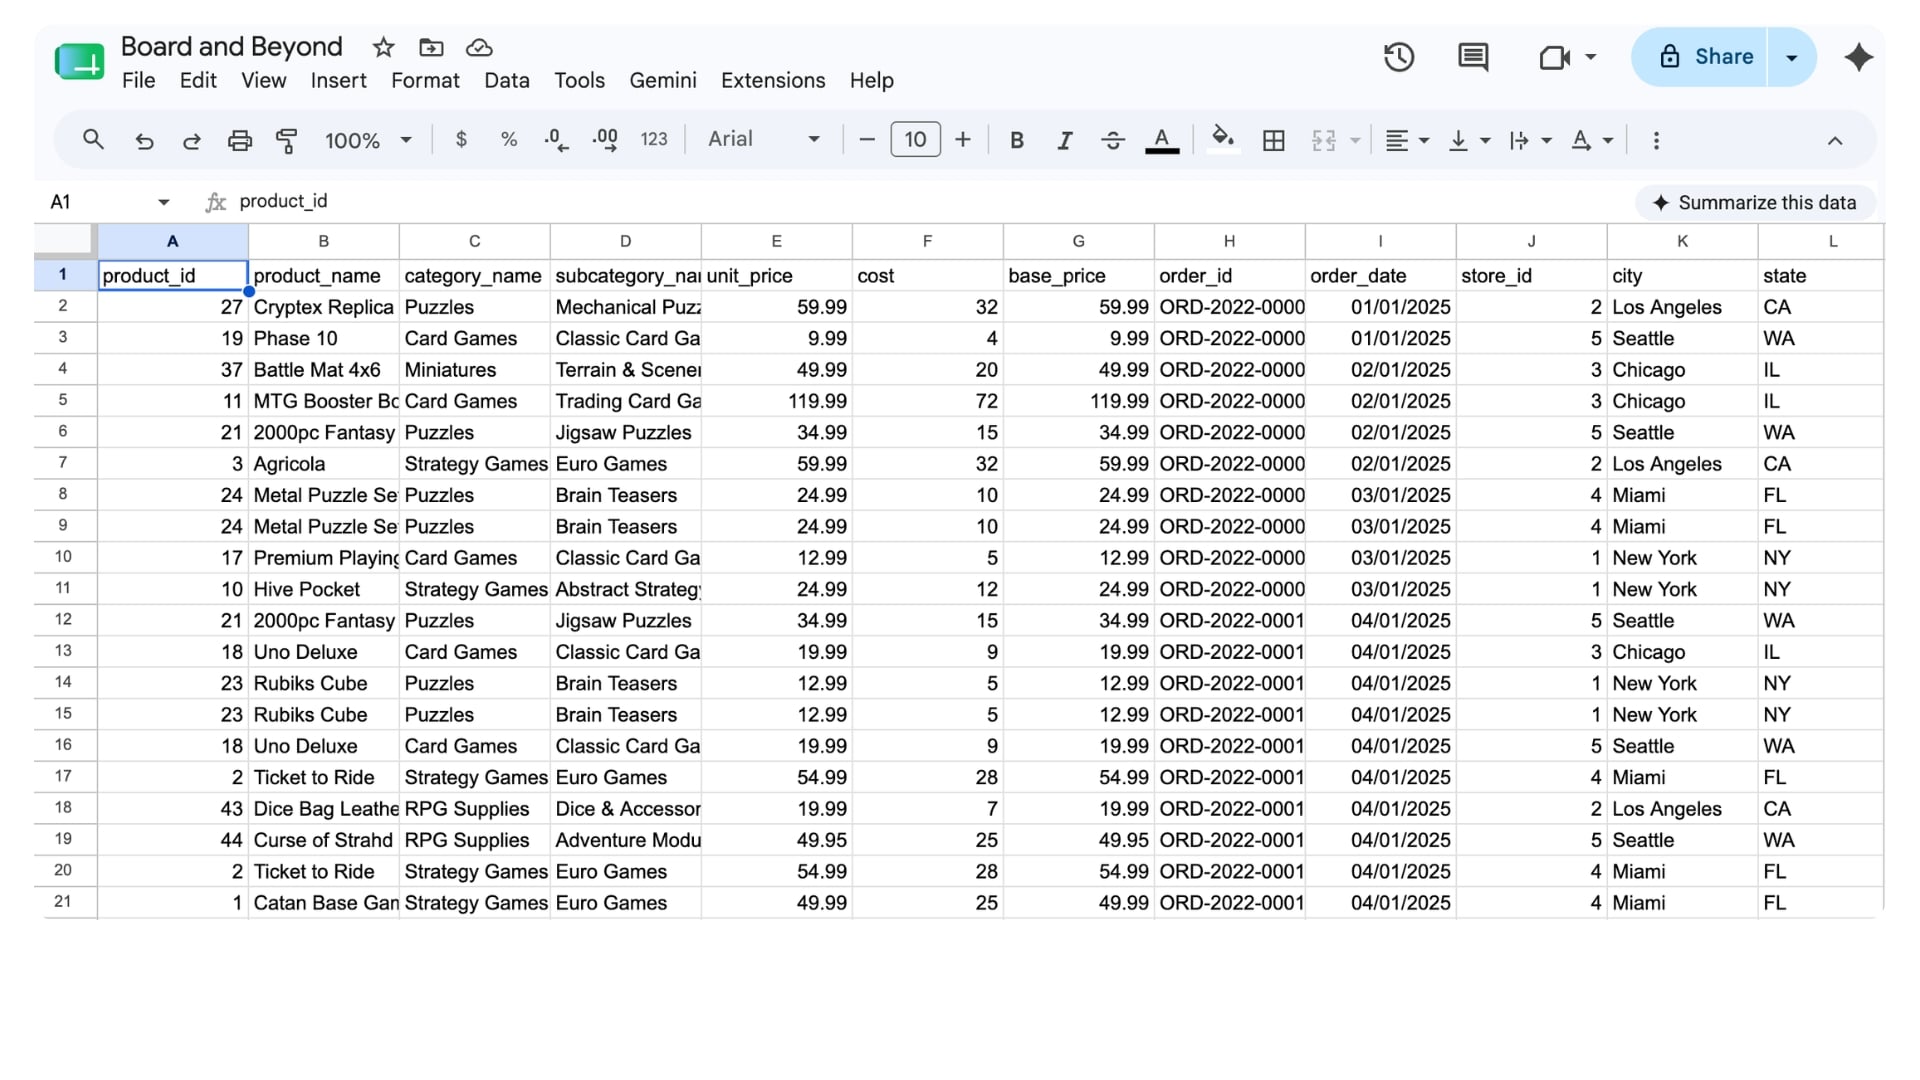
Task: Expand the Share options arrow
Action: click(x=1792, y=57)
